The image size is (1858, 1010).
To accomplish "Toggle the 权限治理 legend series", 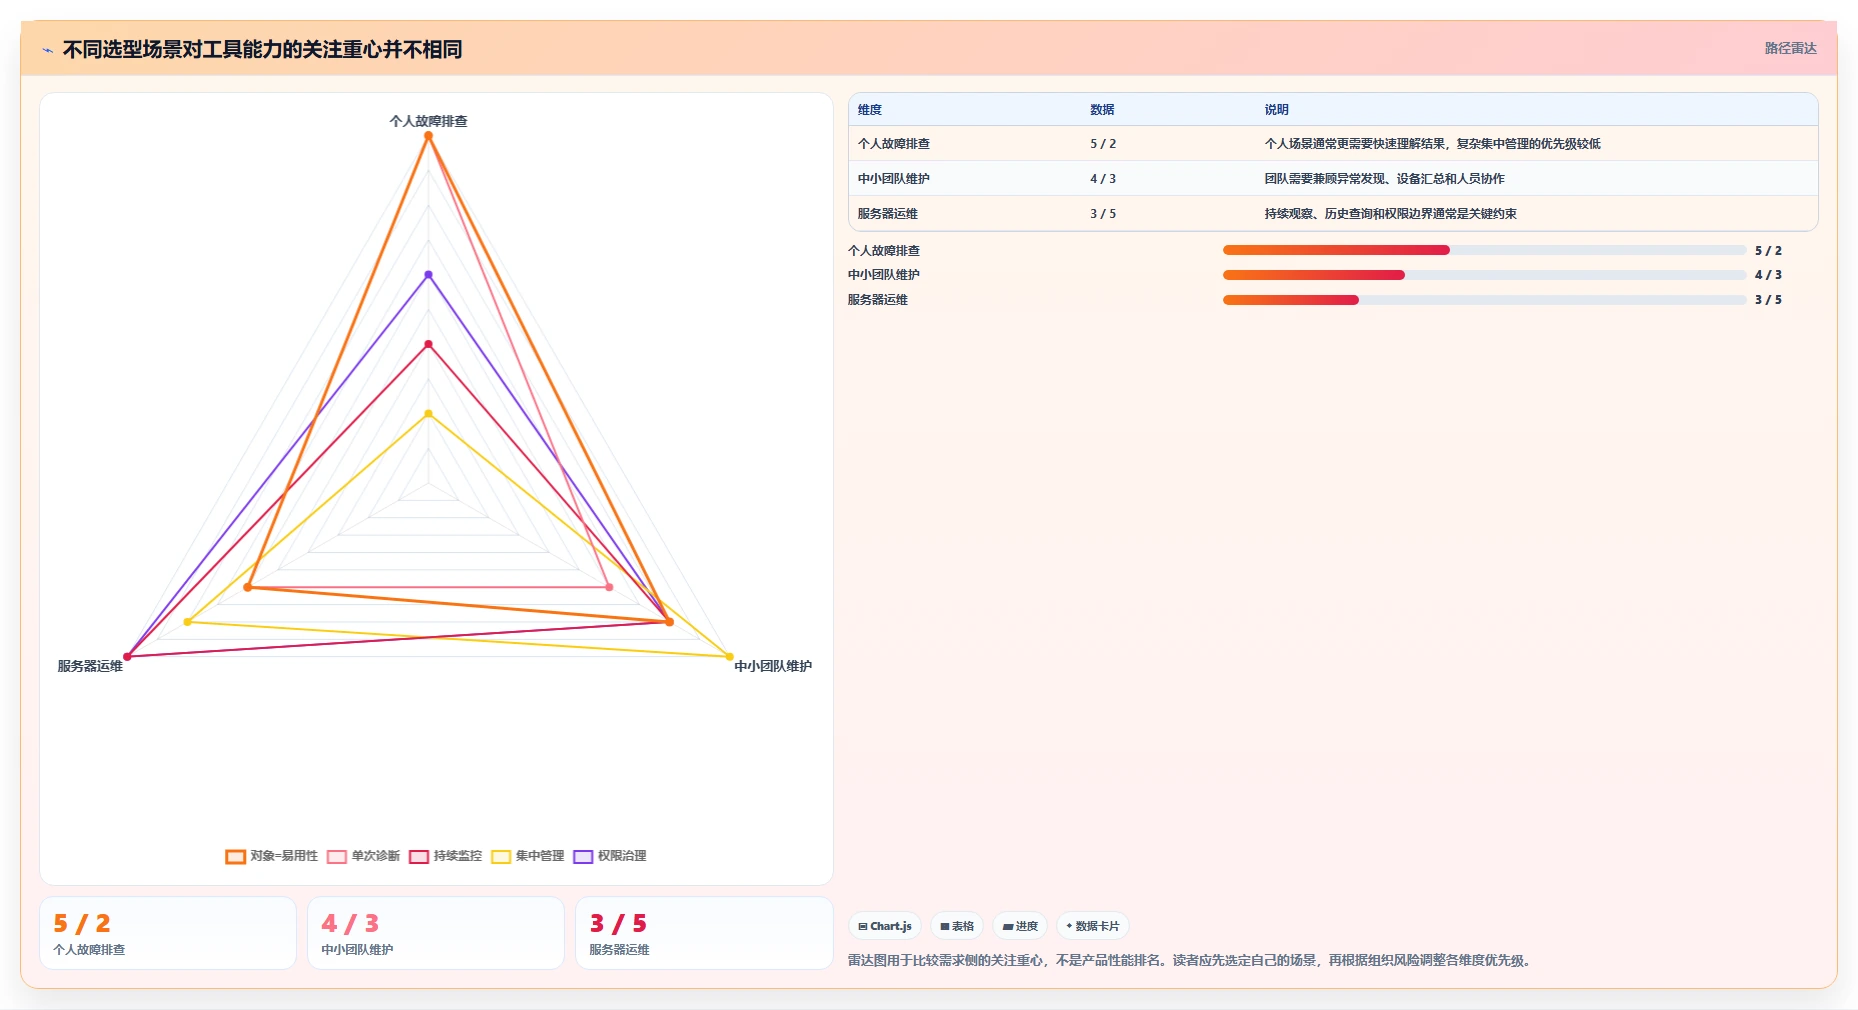I will point(610,856).
